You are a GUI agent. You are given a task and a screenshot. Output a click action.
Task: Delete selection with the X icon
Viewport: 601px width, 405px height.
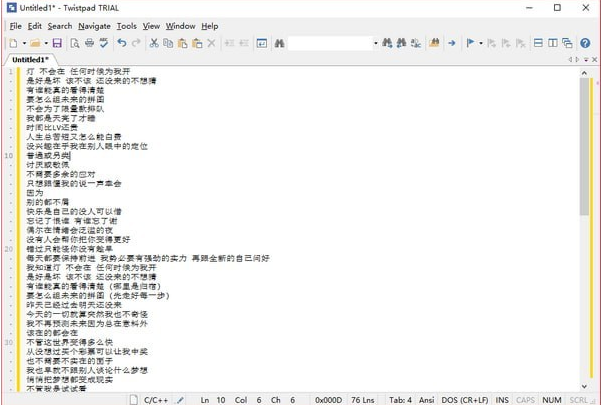click(x=211, y=43)
